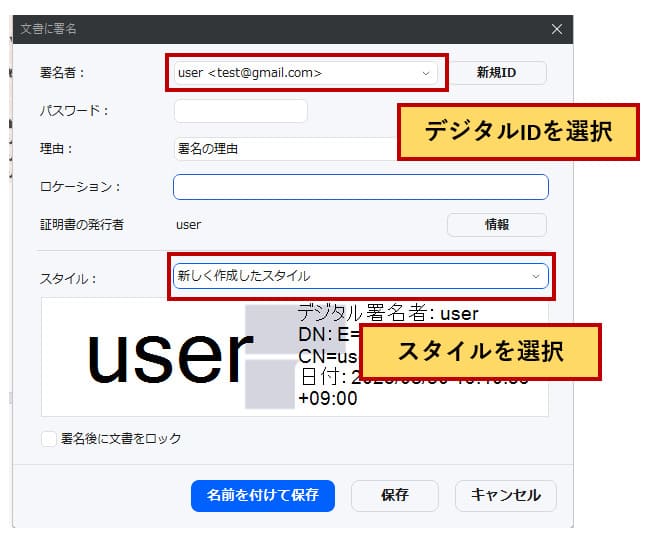654x538 pixels.
Task: Open certificate details with 情報 button
Action: click(x=496, y=225)
